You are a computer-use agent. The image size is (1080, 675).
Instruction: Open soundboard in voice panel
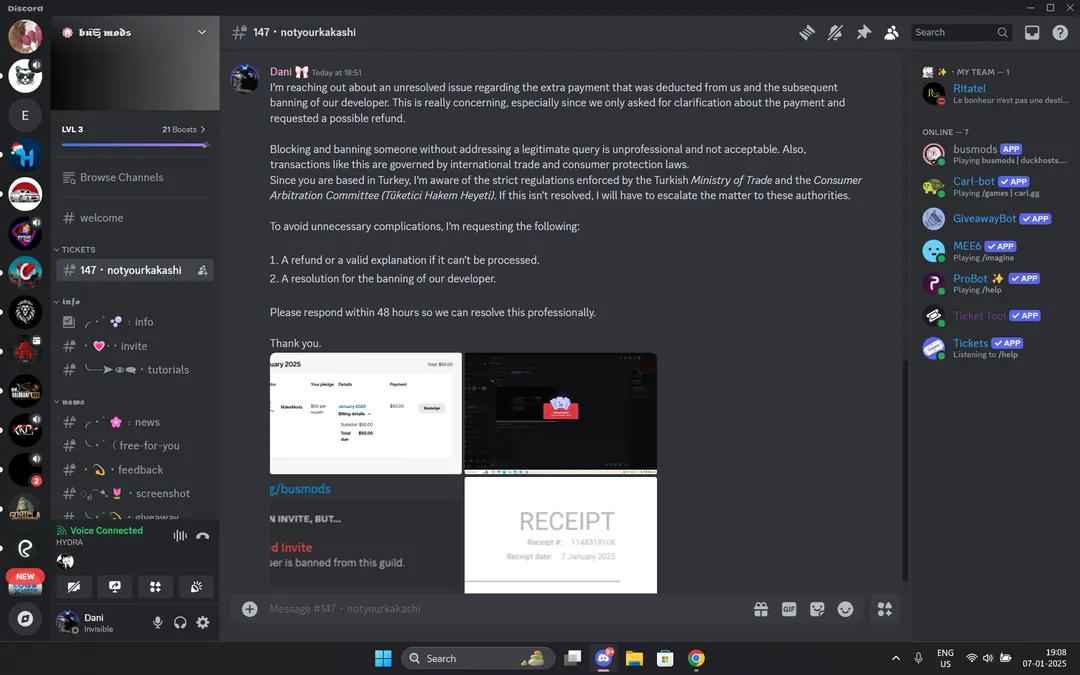196,587
